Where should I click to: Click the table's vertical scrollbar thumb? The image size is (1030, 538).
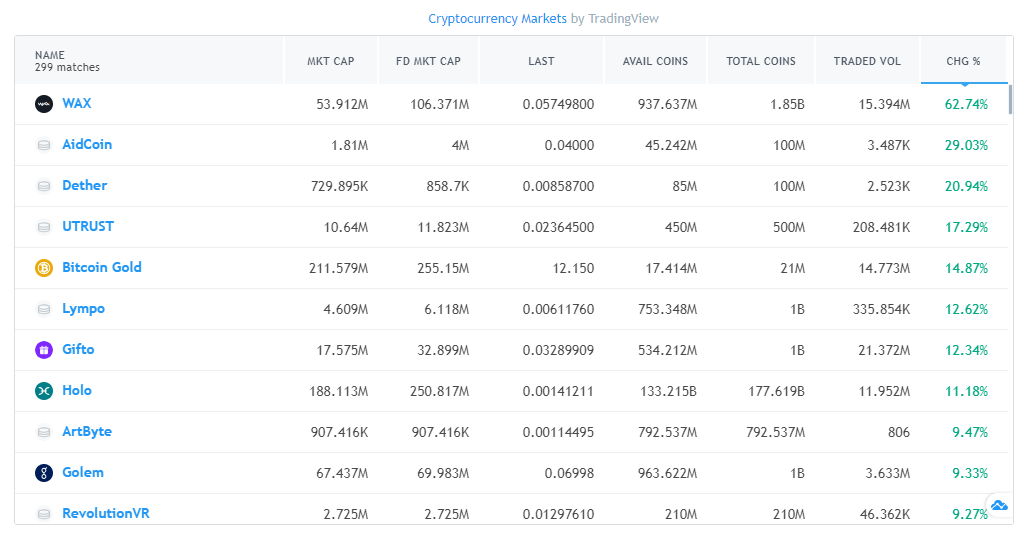click(1010, 99)
